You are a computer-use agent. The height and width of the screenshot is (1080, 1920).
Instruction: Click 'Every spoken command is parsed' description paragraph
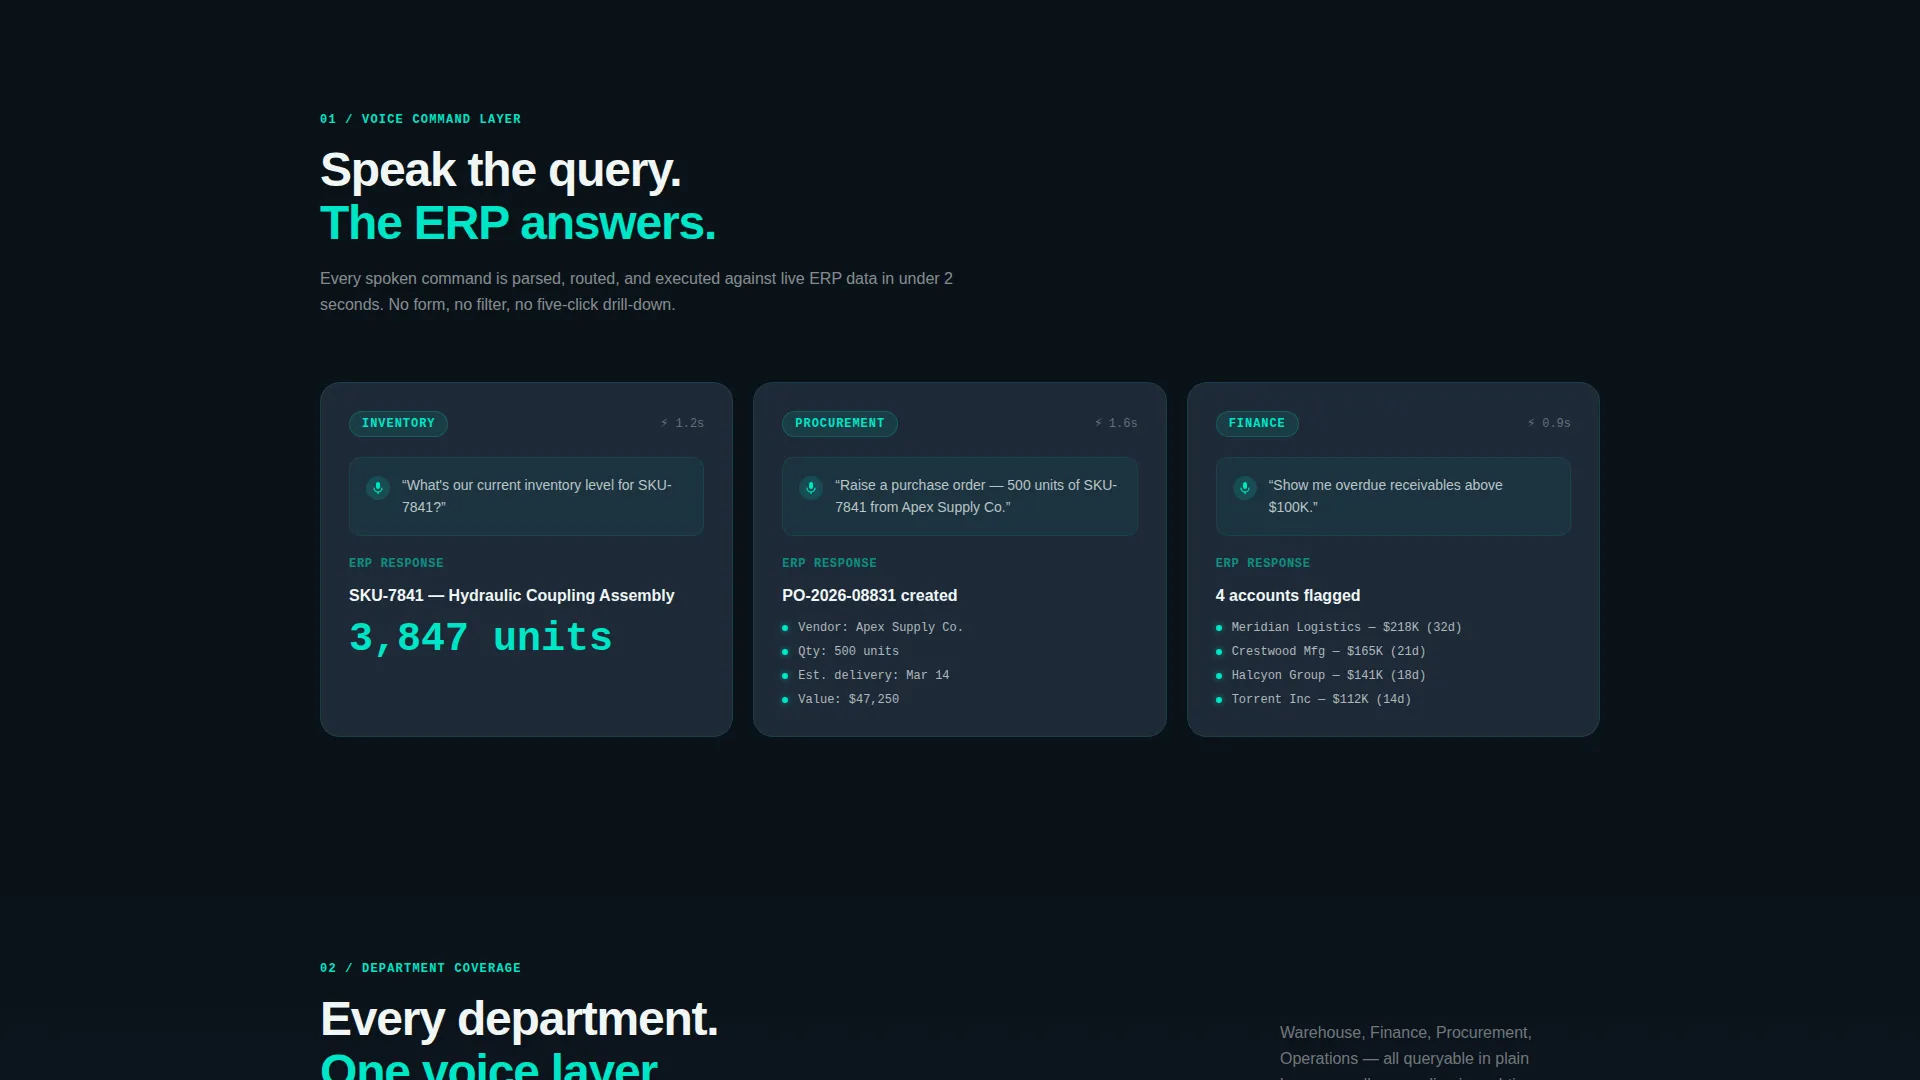636,292
